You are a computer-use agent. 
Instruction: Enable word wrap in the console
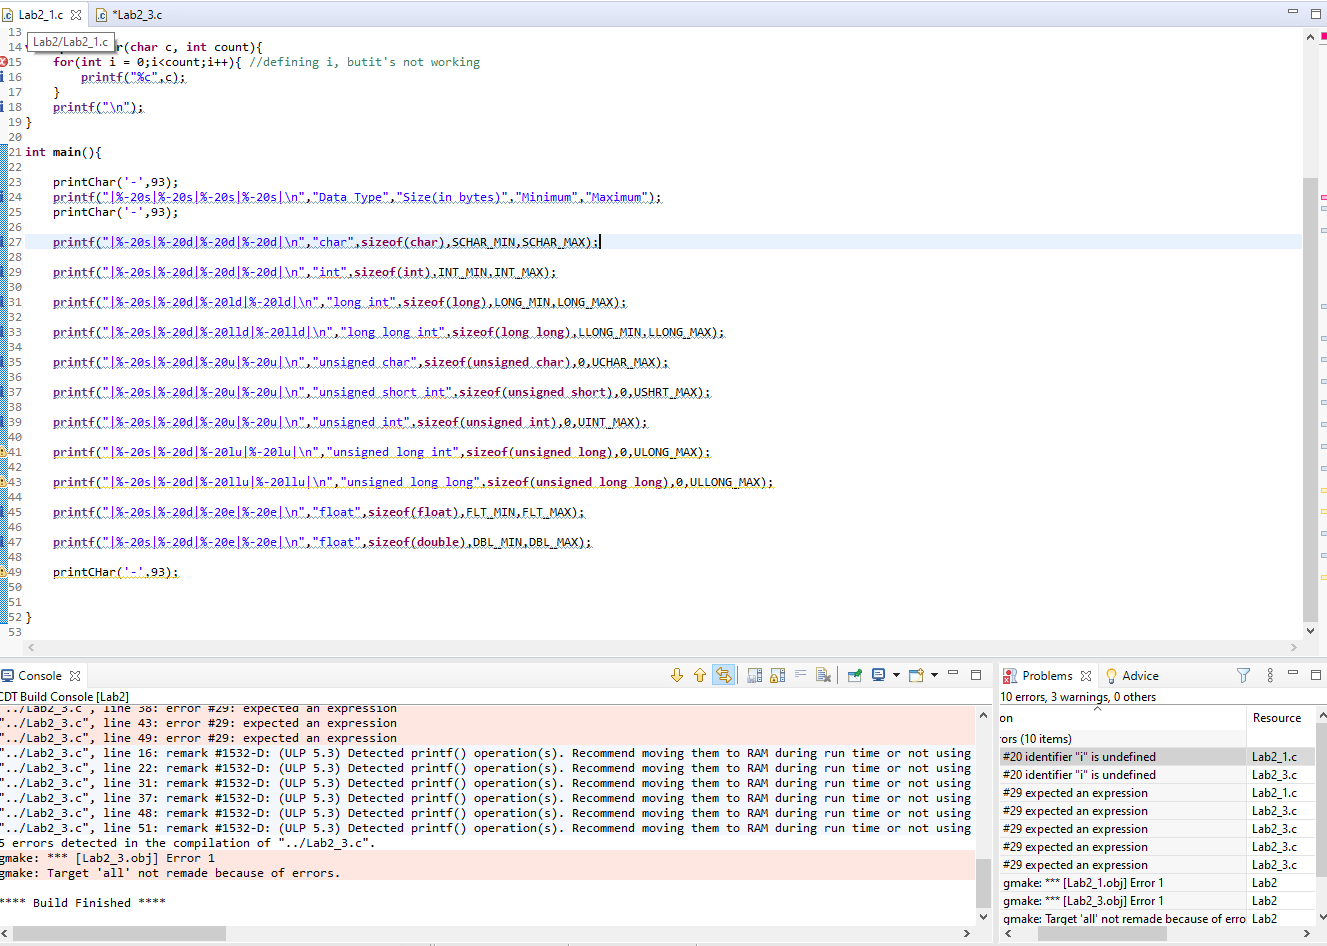click(800, 674)
